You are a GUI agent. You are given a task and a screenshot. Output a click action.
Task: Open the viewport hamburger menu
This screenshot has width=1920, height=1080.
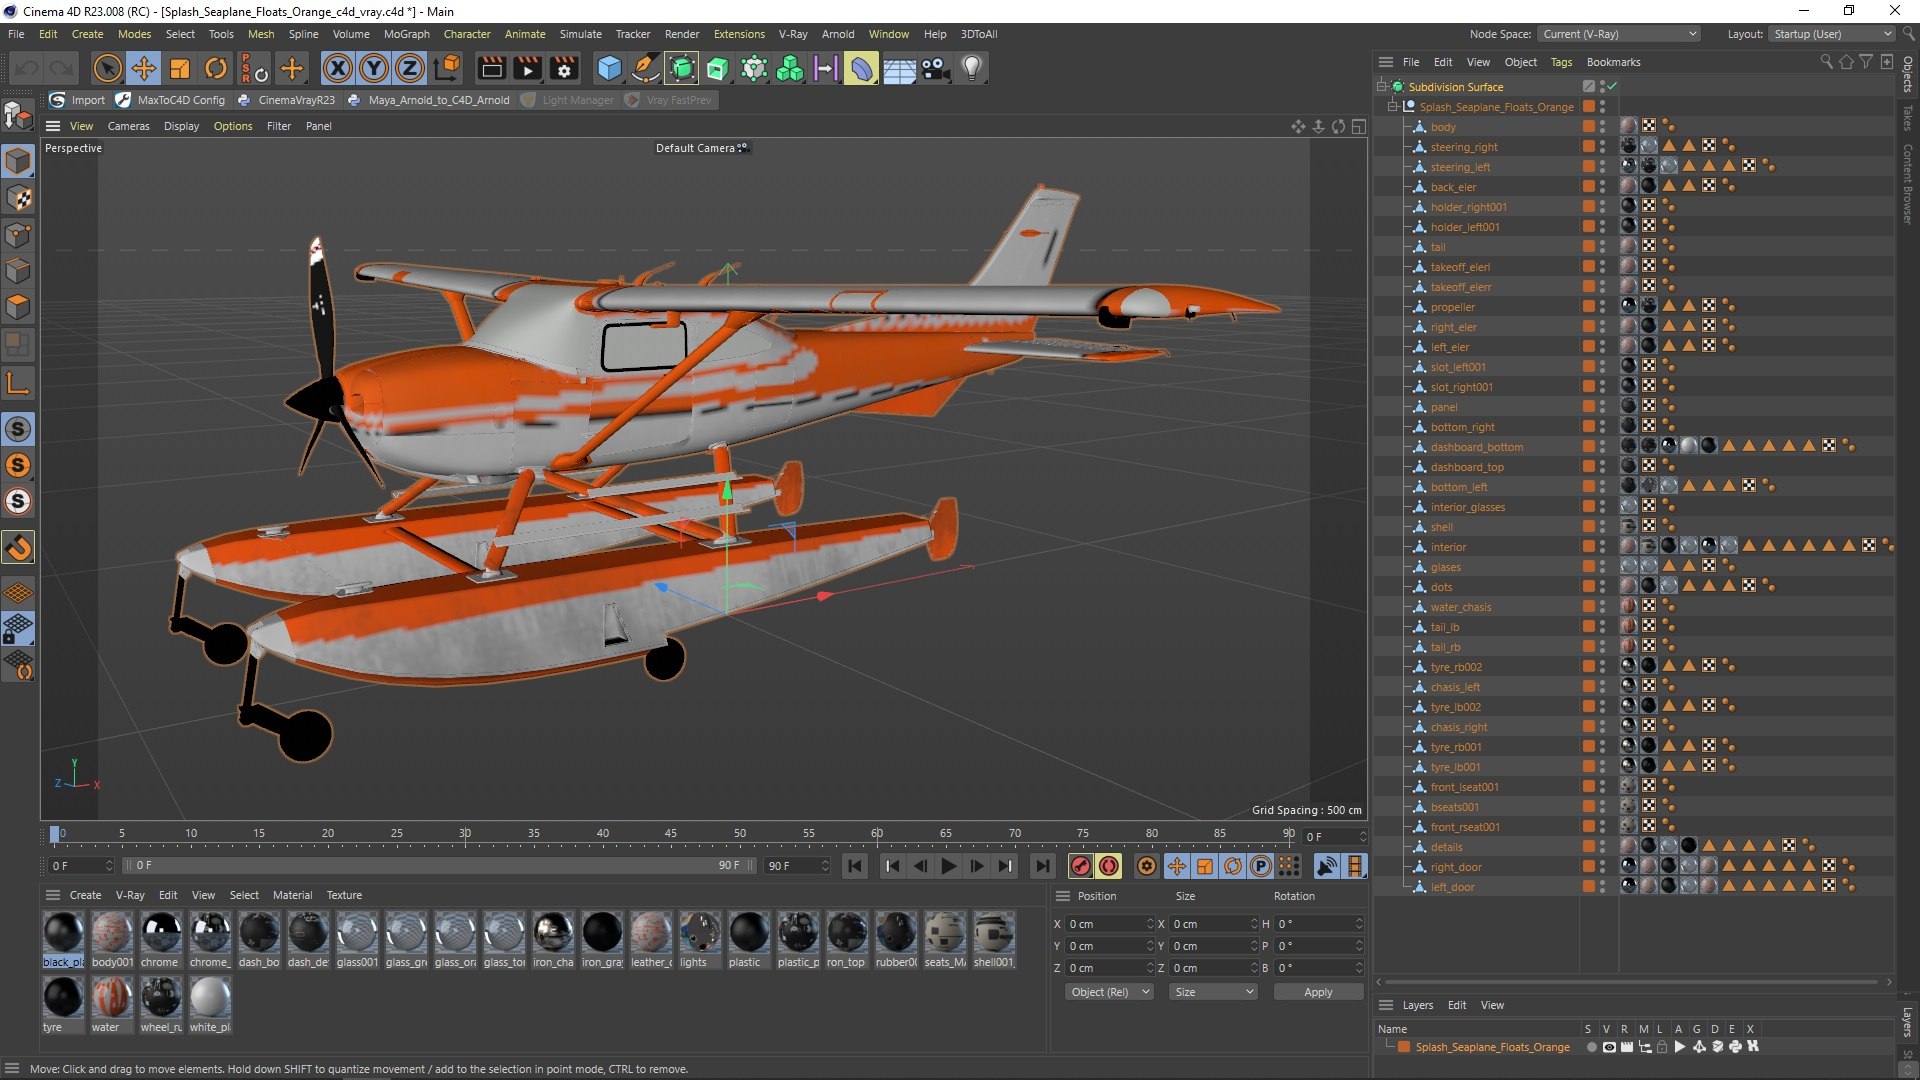pyautogui.click(x=53, y=126)
